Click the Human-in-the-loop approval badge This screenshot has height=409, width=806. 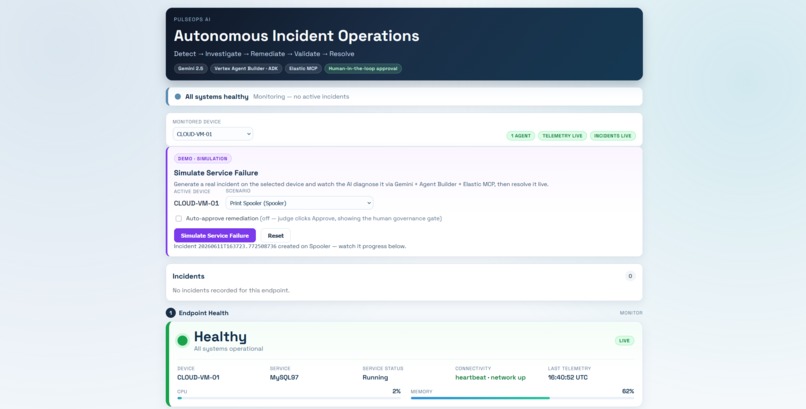point(363,68)
